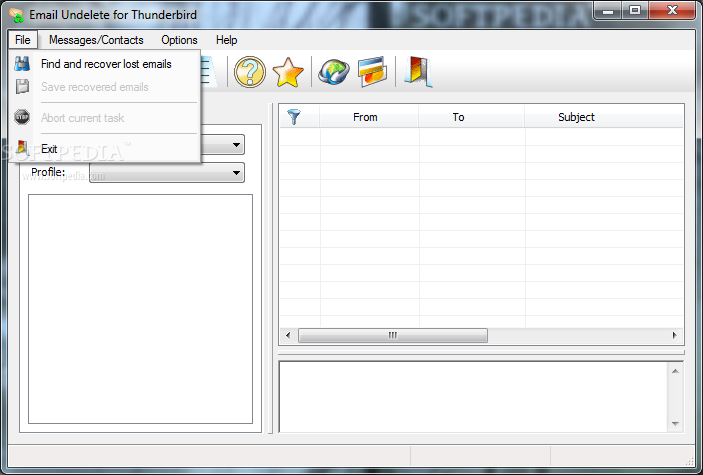Viewport: 703px width, 475px height.
Task: Choose Find and recover lost emails
Action: (x=106, y=64)
